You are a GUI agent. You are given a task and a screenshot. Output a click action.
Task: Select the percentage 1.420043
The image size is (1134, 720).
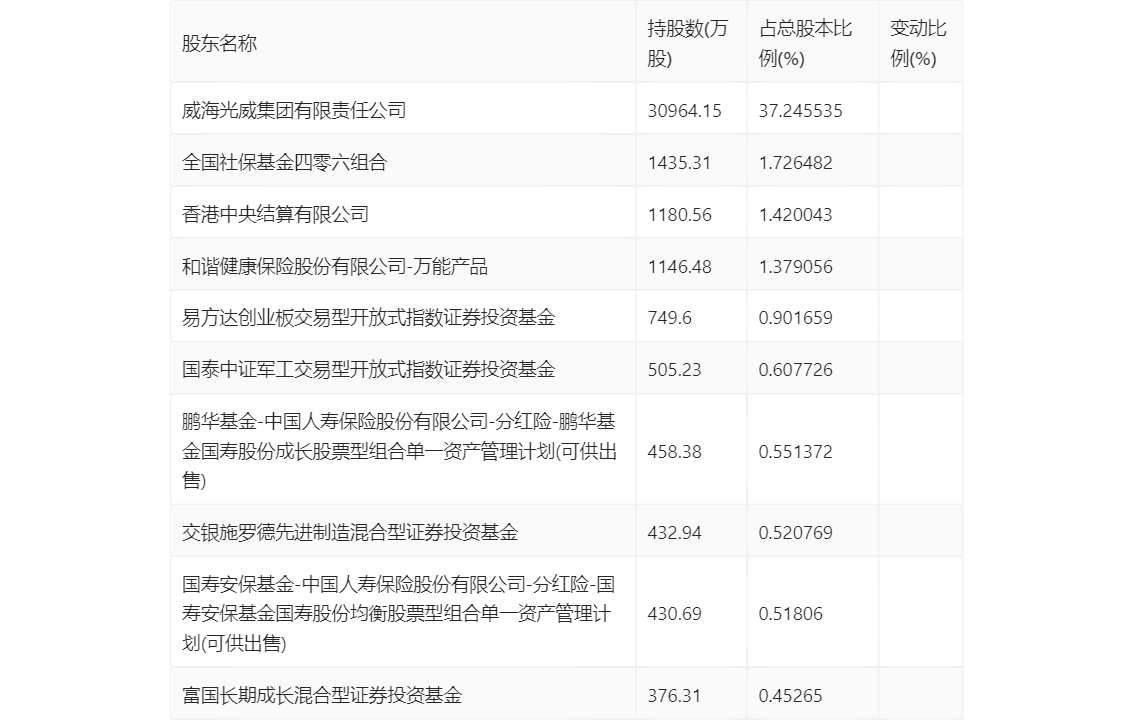tap(796, 215)
